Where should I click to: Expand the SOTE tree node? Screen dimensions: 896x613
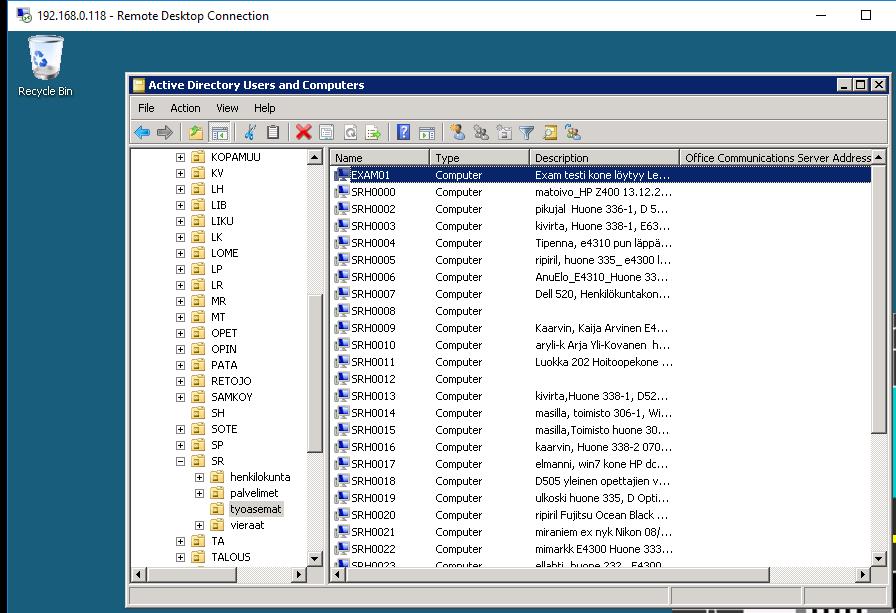(x=181, y=429)
